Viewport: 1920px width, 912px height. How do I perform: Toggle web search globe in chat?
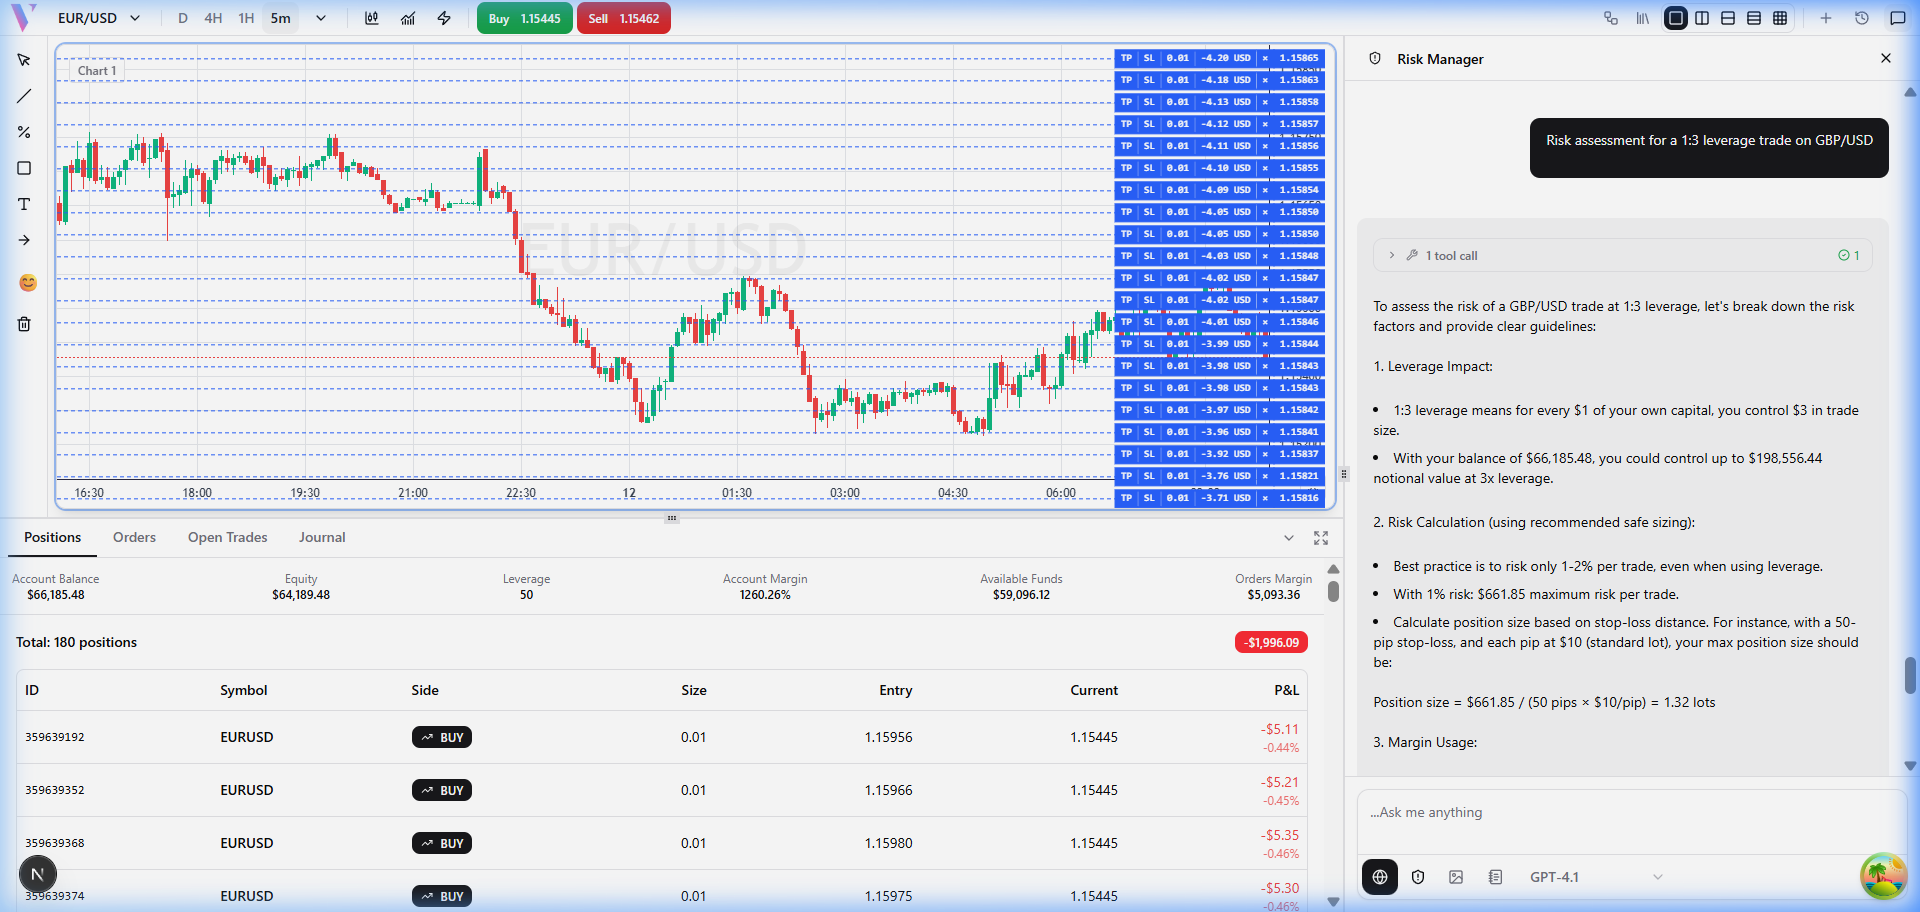[x=1380, y=877]
